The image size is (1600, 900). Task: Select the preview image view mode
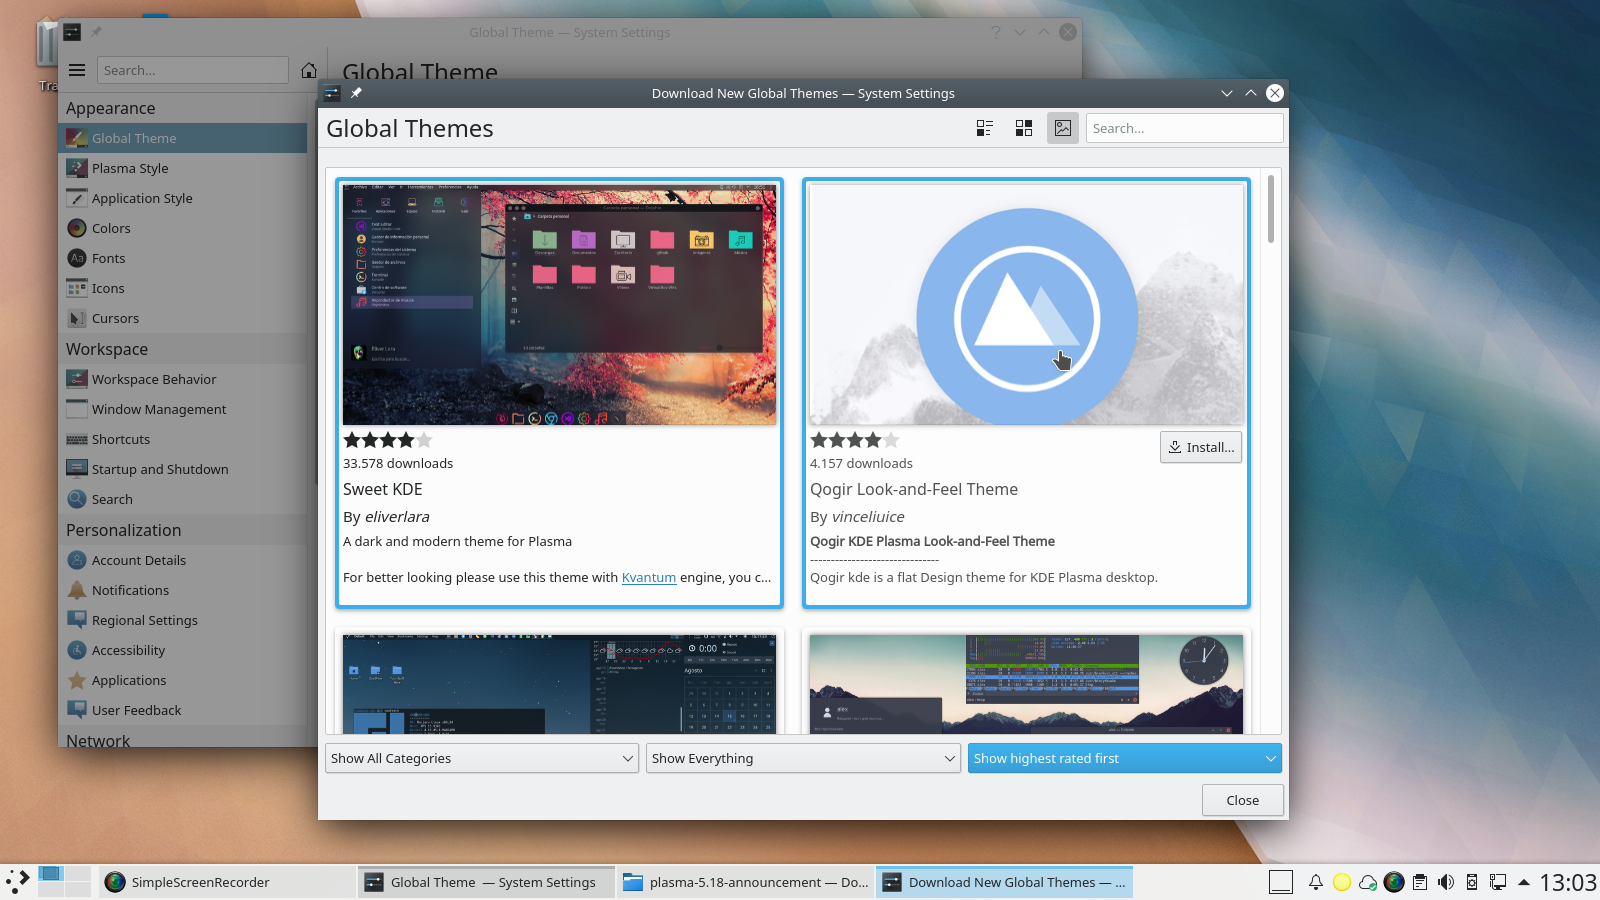pos(1062,128)
